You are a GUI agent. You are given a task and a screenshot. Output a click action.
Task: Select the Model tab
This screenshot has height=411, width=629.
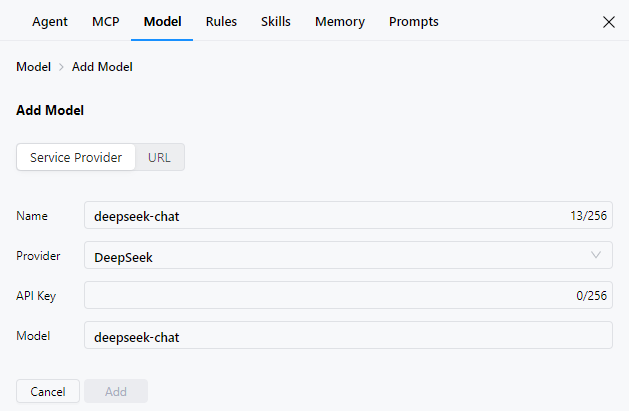162,21
